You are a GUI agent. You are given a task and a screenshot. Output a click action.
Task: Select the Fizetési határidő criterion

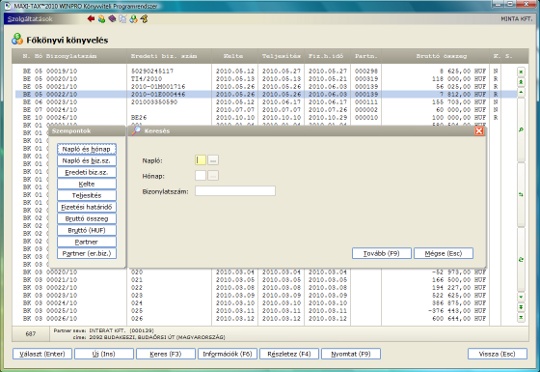86,207
